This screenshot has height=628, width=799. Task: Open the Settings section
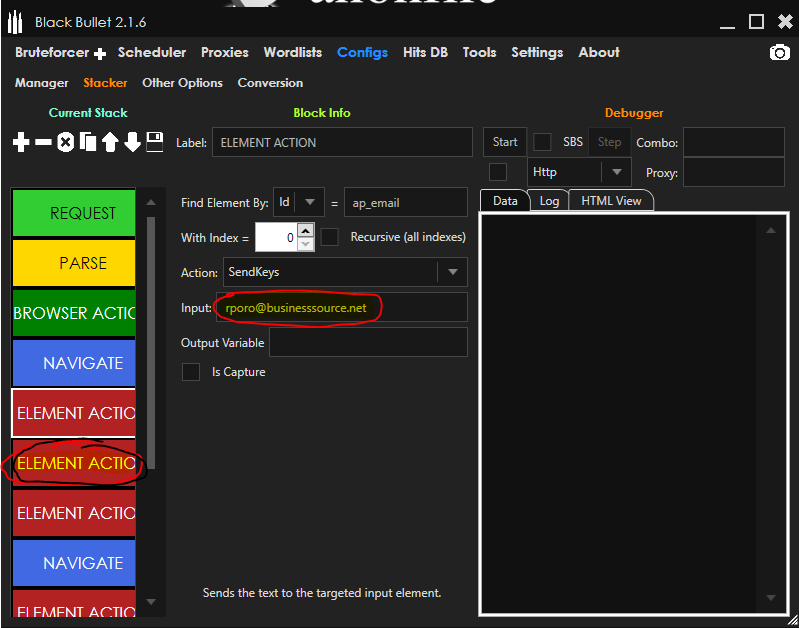pyautogui.click(x=537, y=52)
